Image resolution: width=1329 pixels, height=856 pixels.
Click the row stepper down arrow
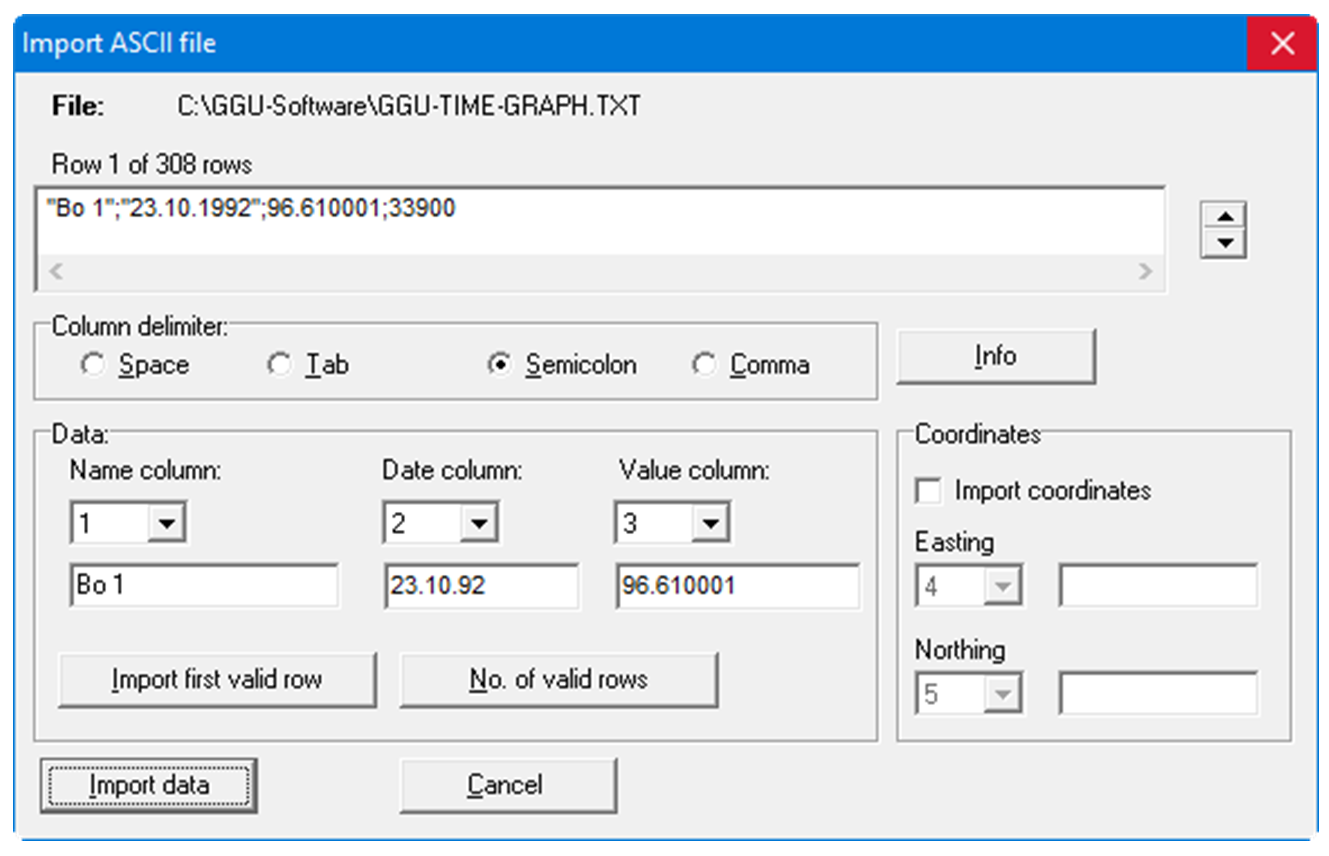tap(1224, 243)
